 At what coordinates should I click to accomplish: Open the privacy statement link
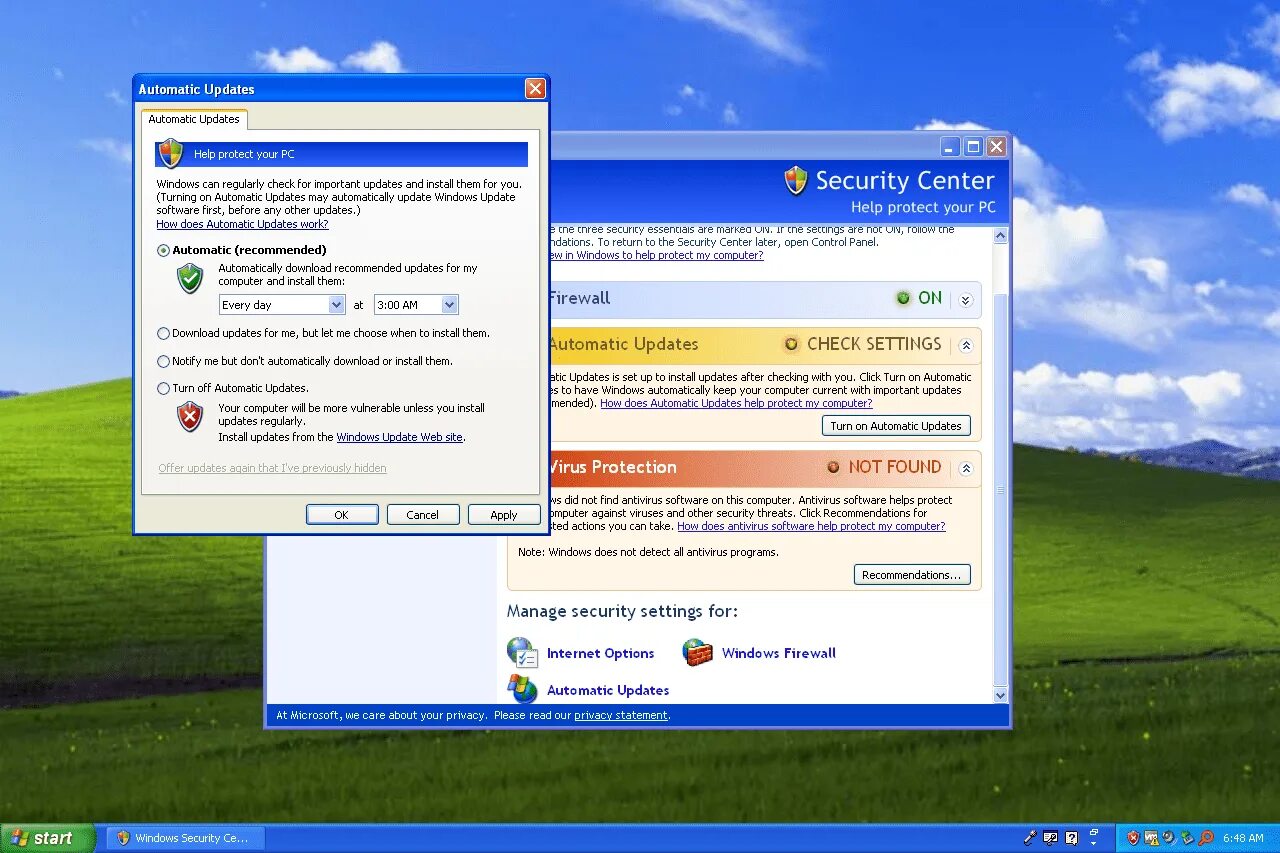(621, 715)
